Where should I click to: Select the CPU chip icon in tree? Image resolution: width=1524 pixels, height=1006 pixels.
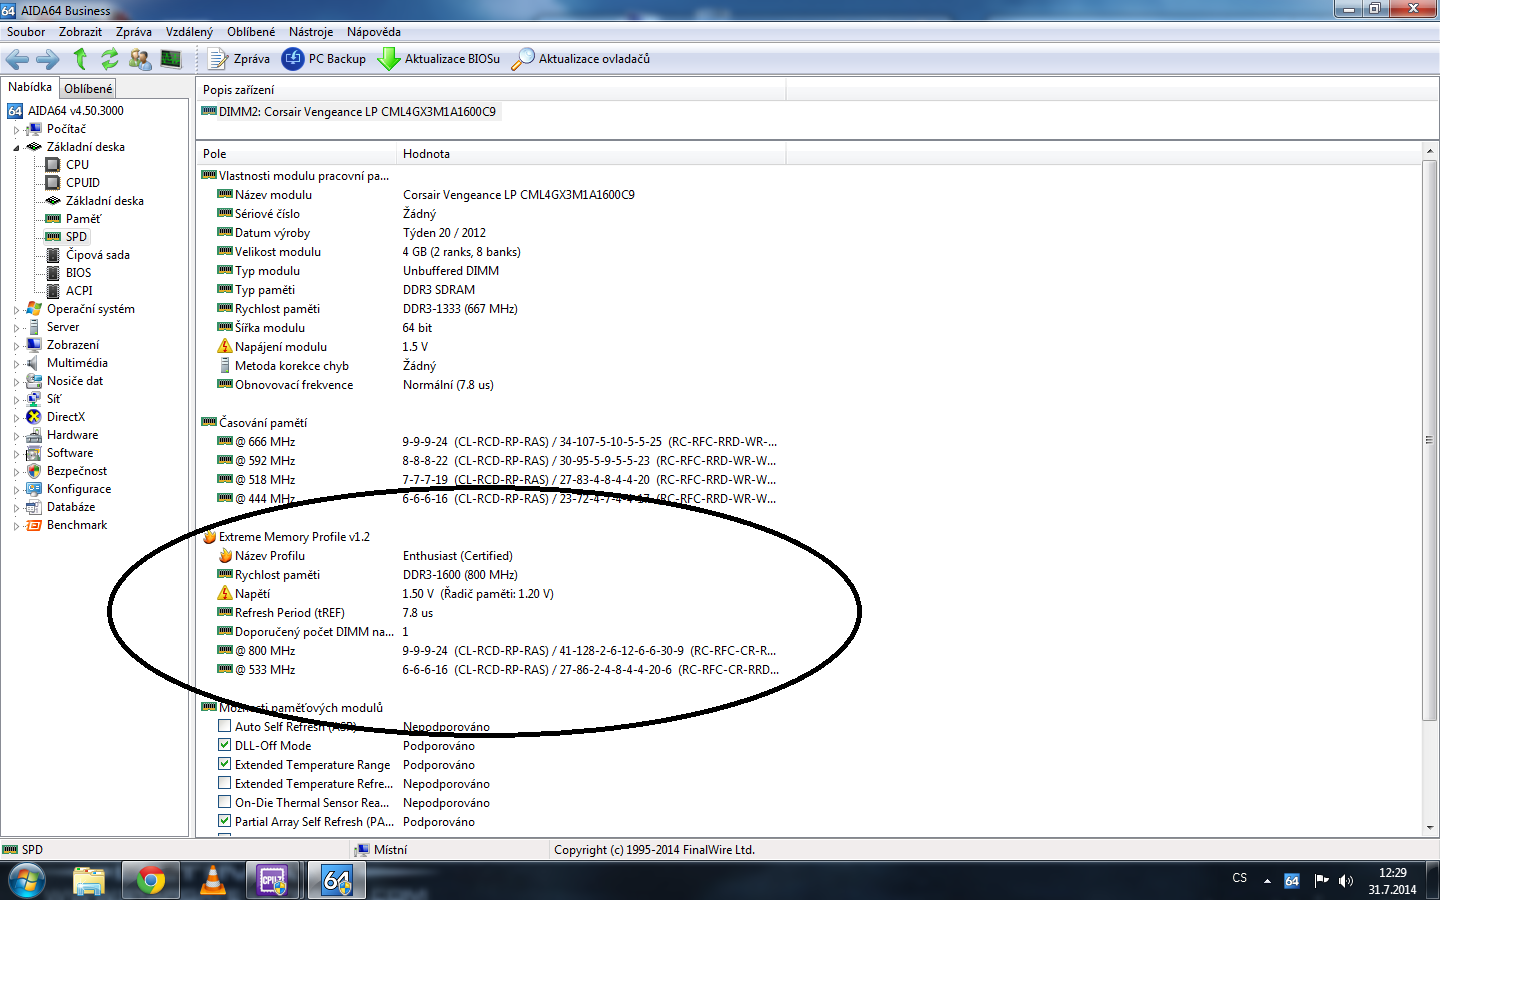pyautogui.click(x=53, y=165)
